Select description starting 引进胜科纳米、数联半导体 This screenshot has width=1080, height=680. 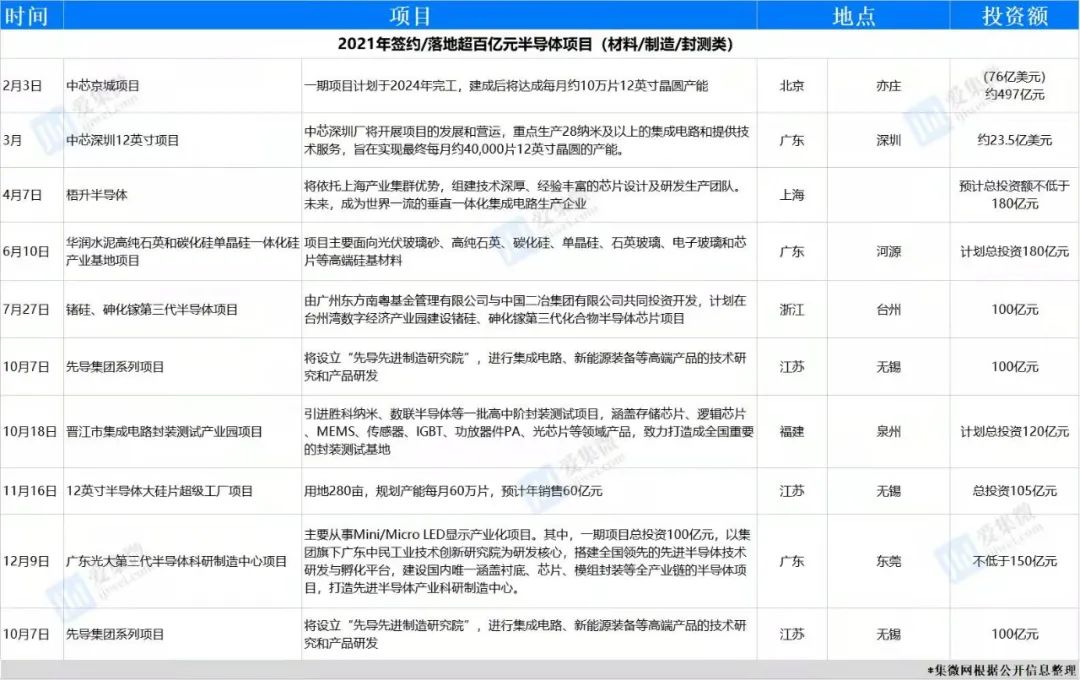click(529, 431)
